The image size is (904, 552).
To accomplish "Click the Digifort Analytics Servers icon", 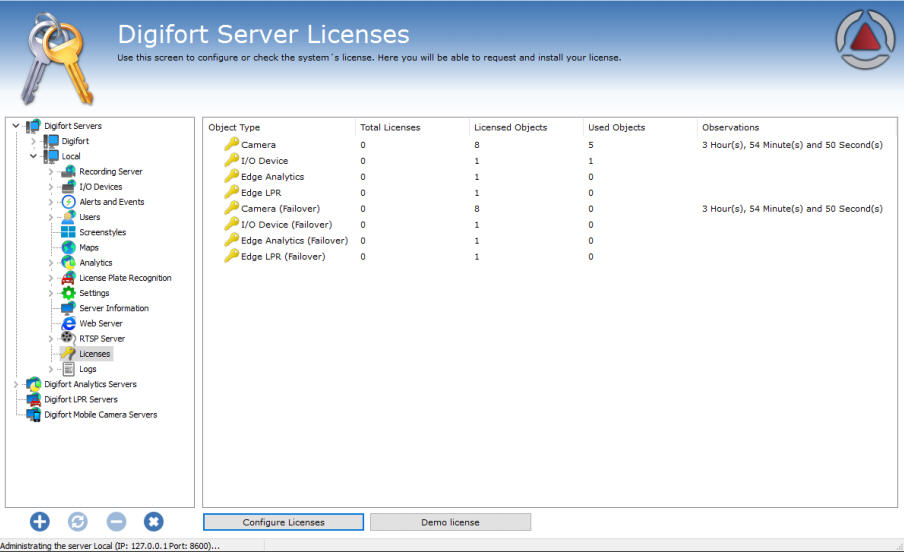I will click(x=33, y=384).
